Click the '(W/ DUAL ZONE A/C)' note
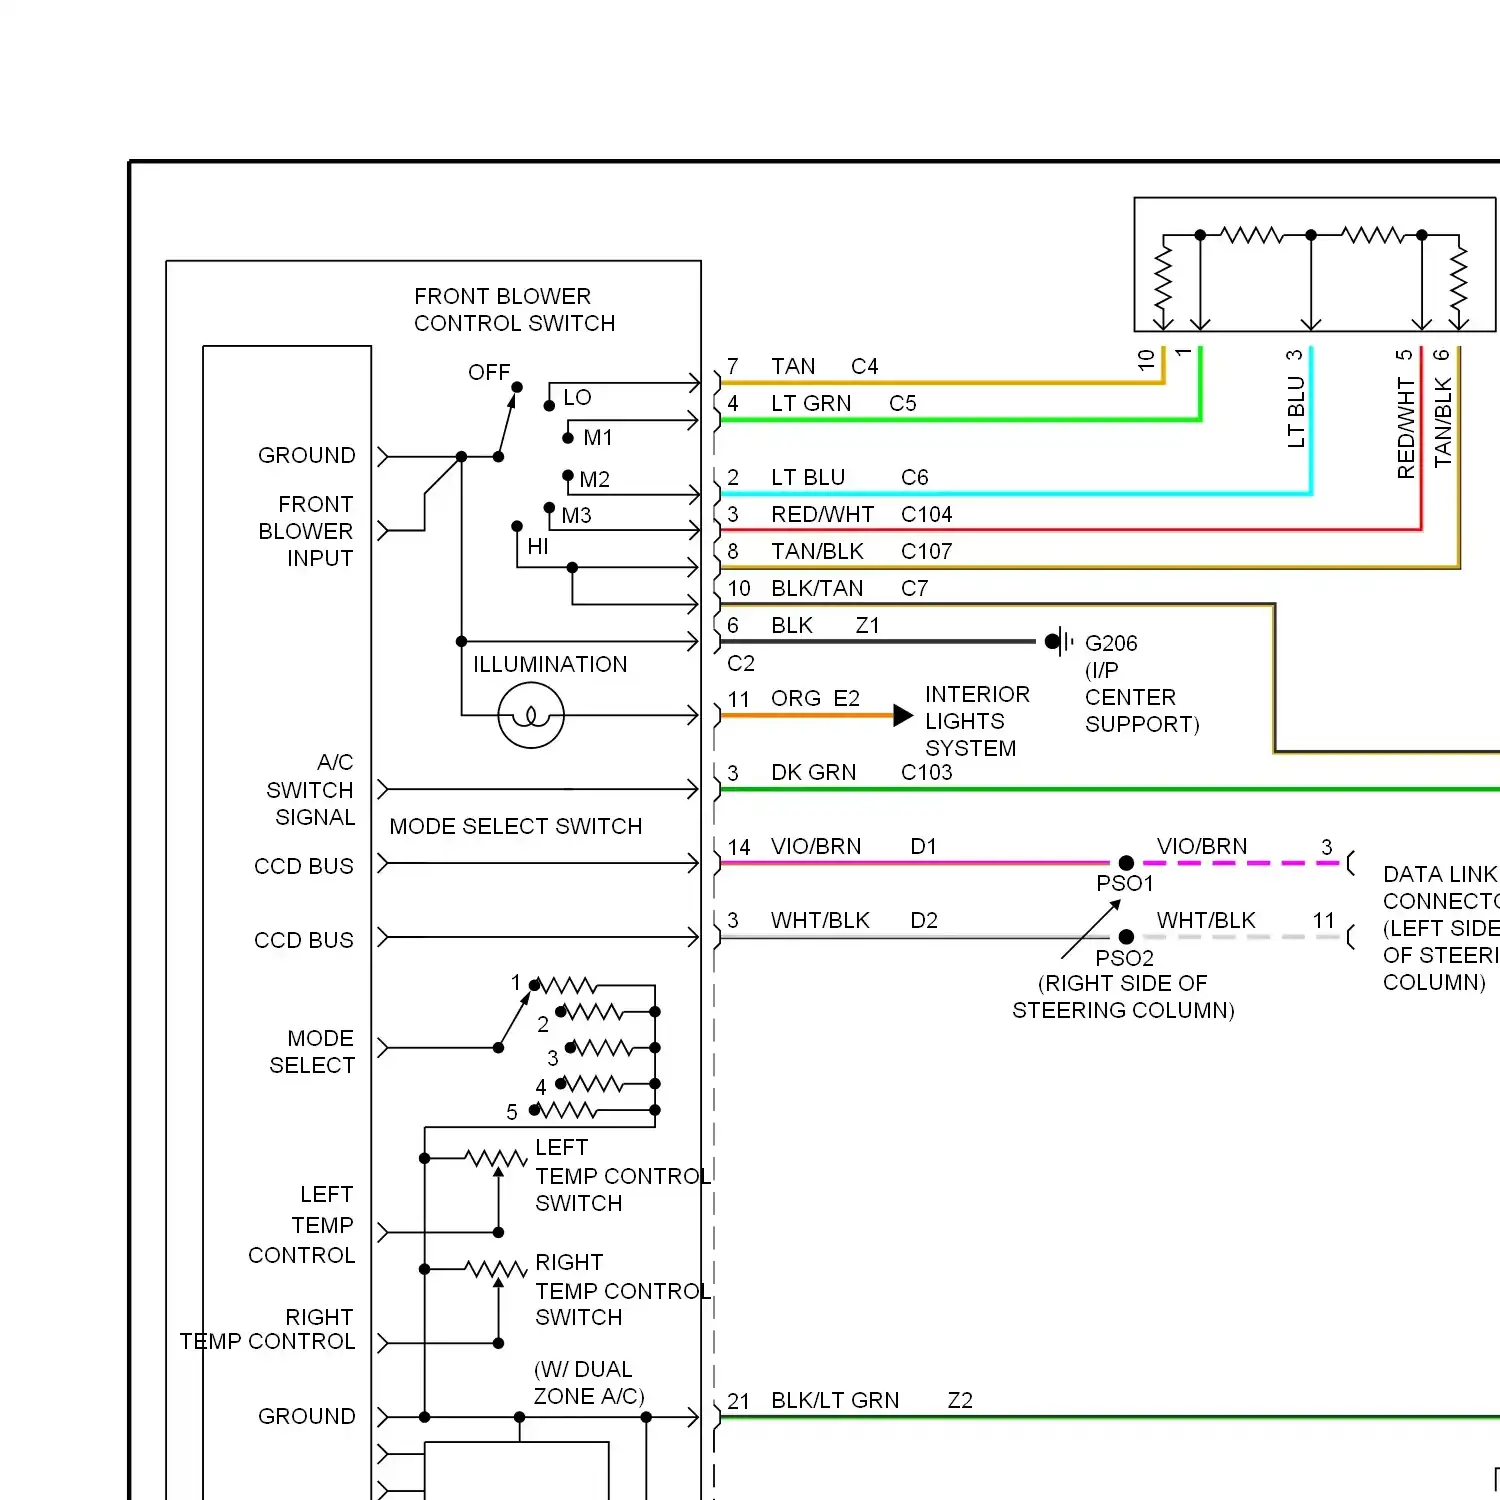1500x1500 pixels. (x=589, y=1383)
